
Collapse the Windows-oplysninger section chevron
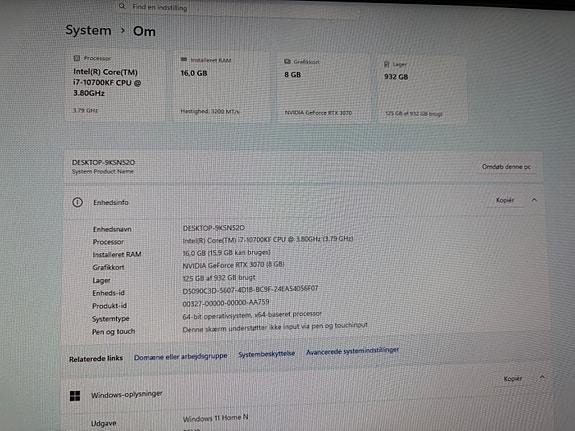(542, 377)
